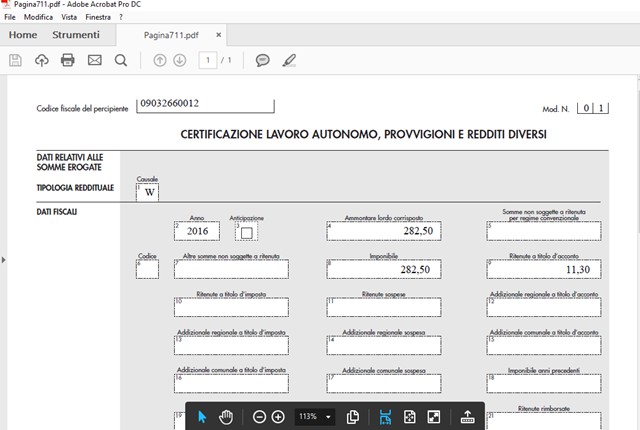Click the Mod. N. box showing 0 1
The height and width of the screenshot is (430, 640).
coord(593,108)
